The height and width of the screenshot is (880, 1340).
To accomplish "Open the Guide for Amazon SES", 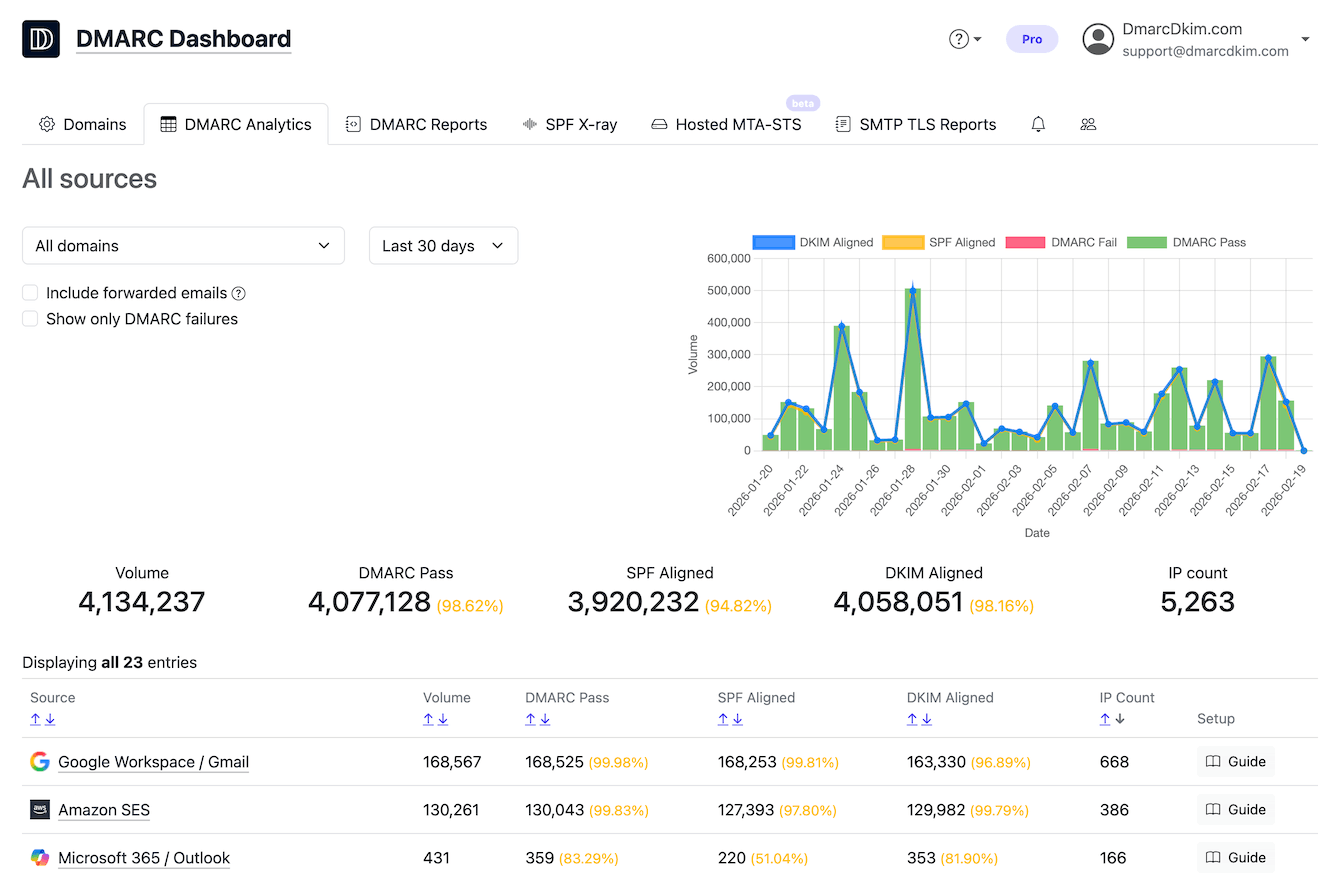I will (x=1235, y=809).
